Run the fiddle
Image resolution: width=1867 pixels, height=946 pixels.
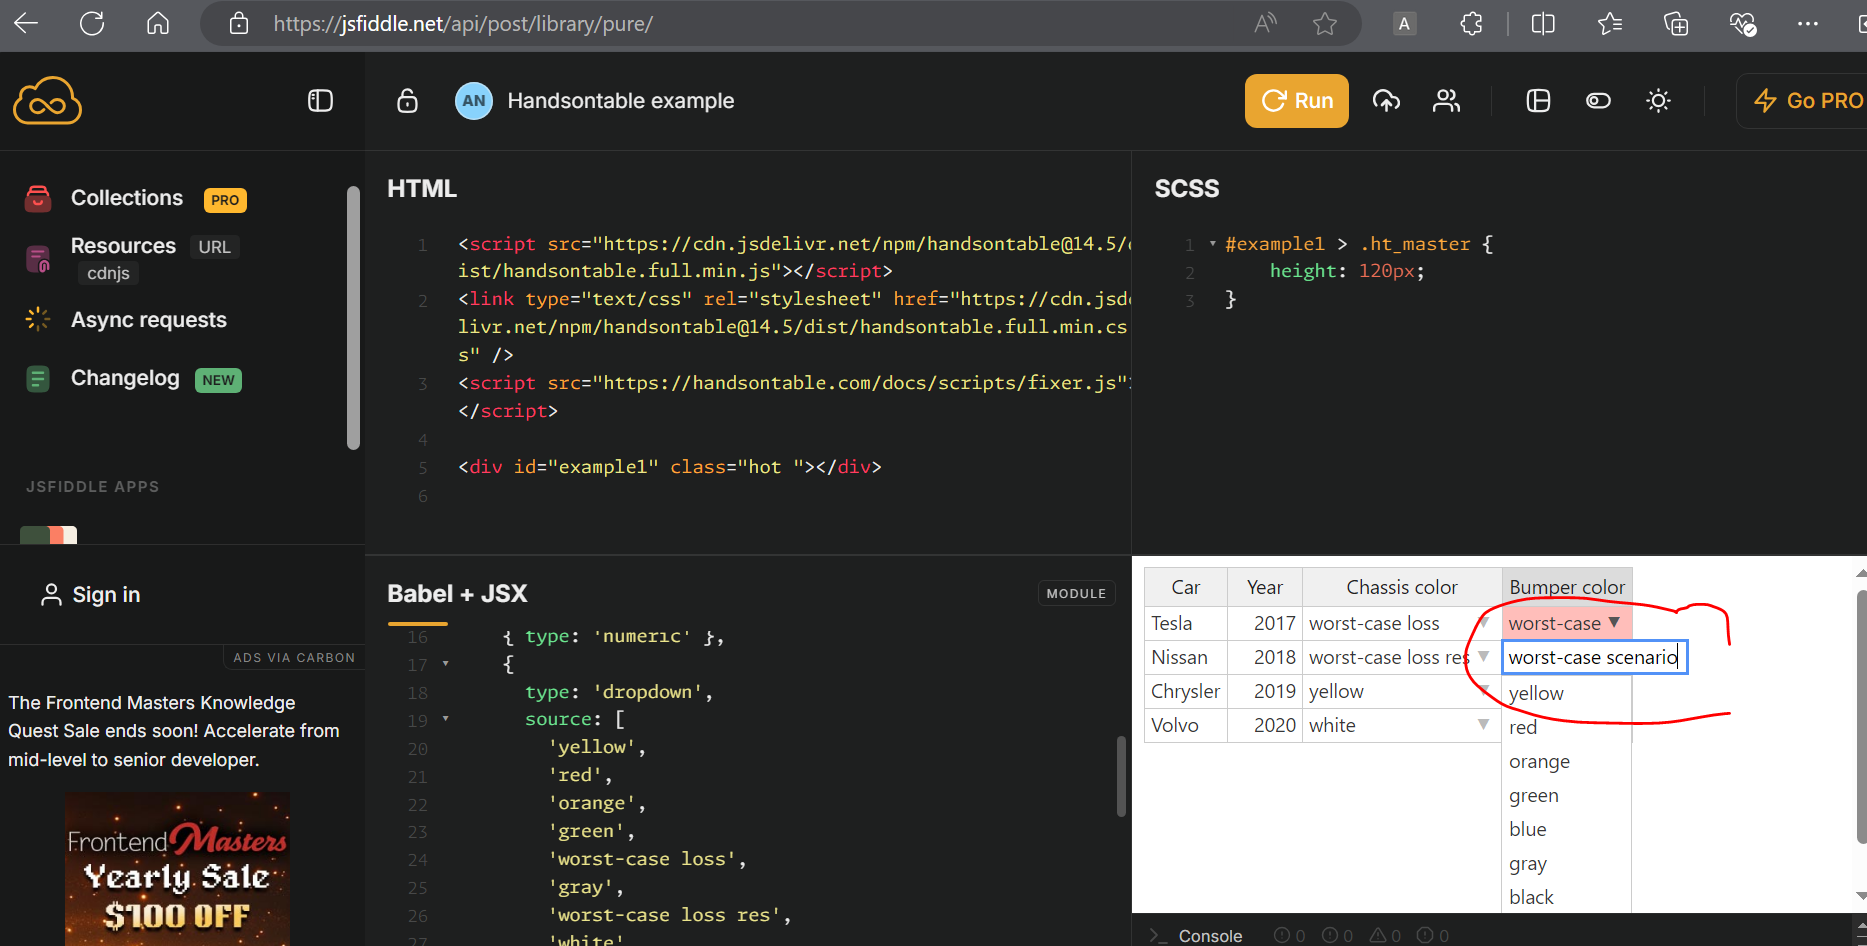click(1296, 101)
